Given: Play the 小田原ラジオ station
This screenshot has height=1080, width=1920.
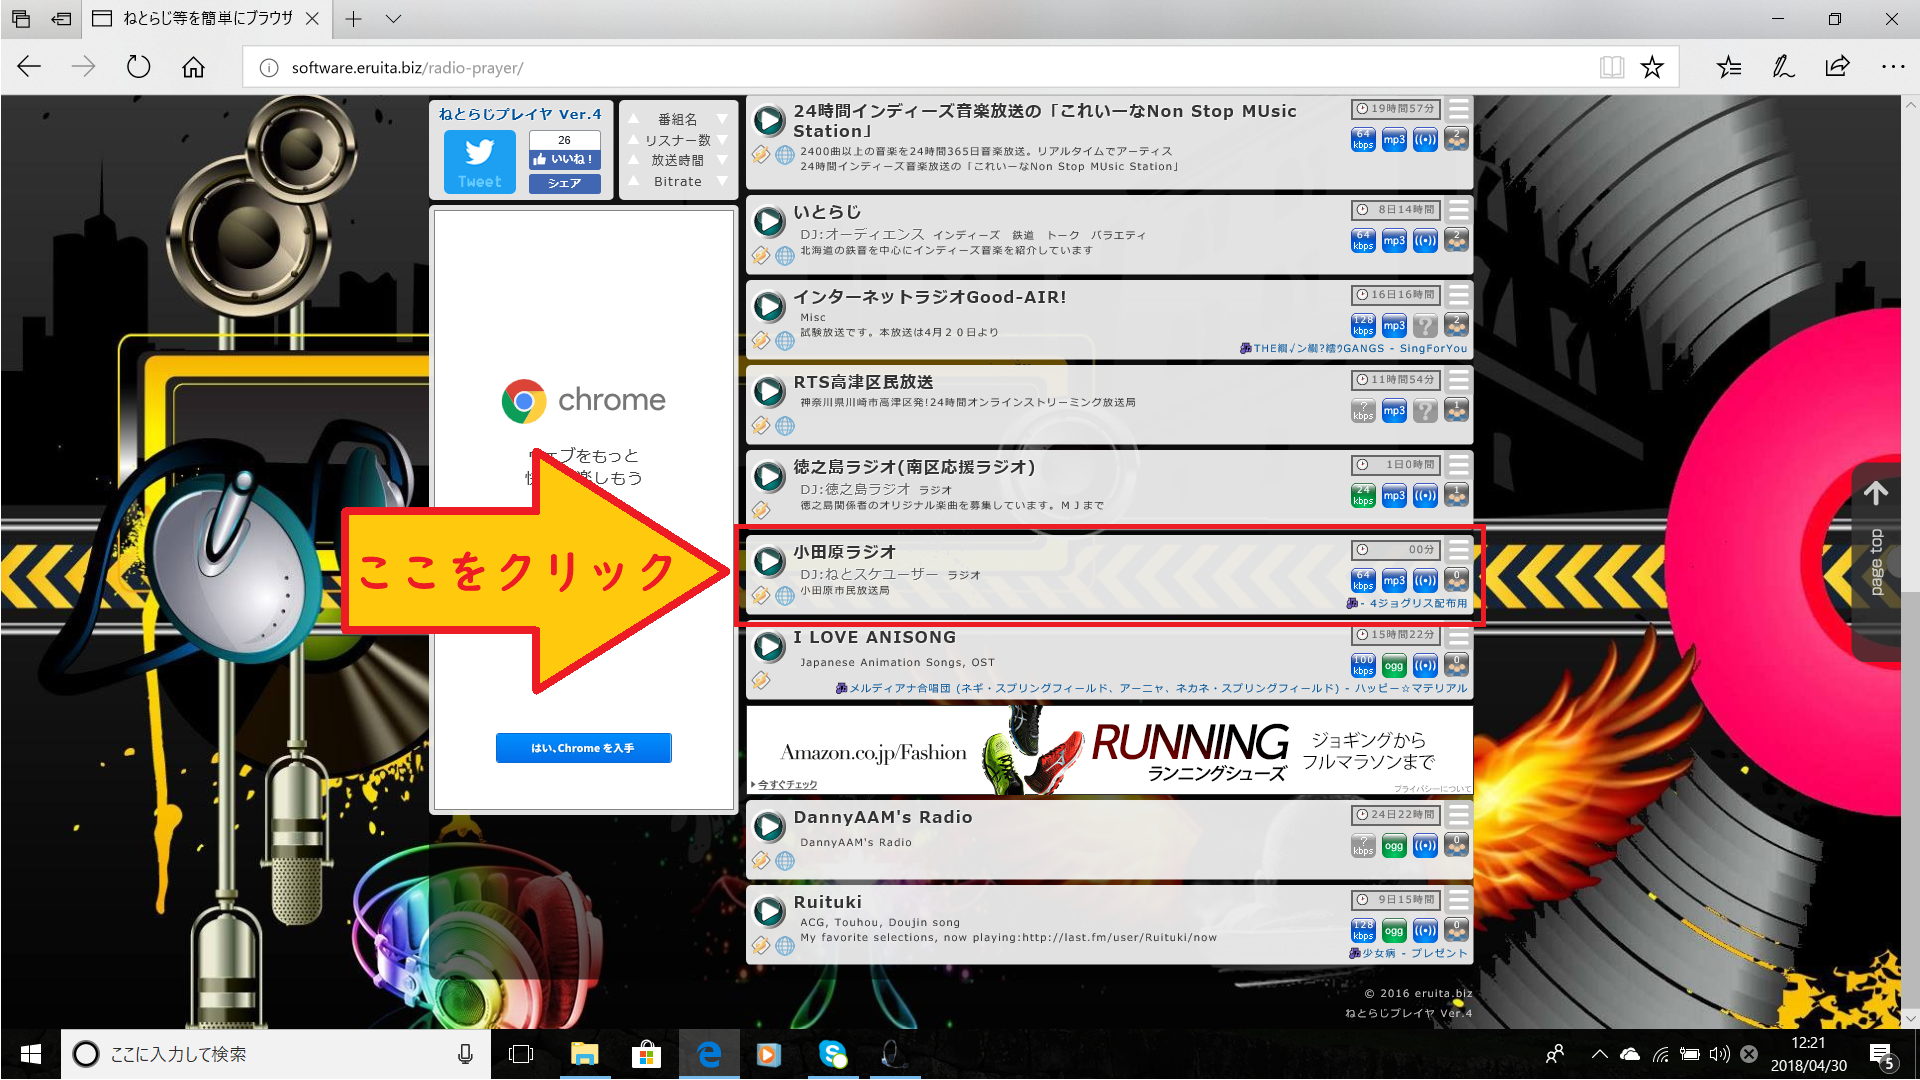Looking at the screenshot, I should point(769,561).
